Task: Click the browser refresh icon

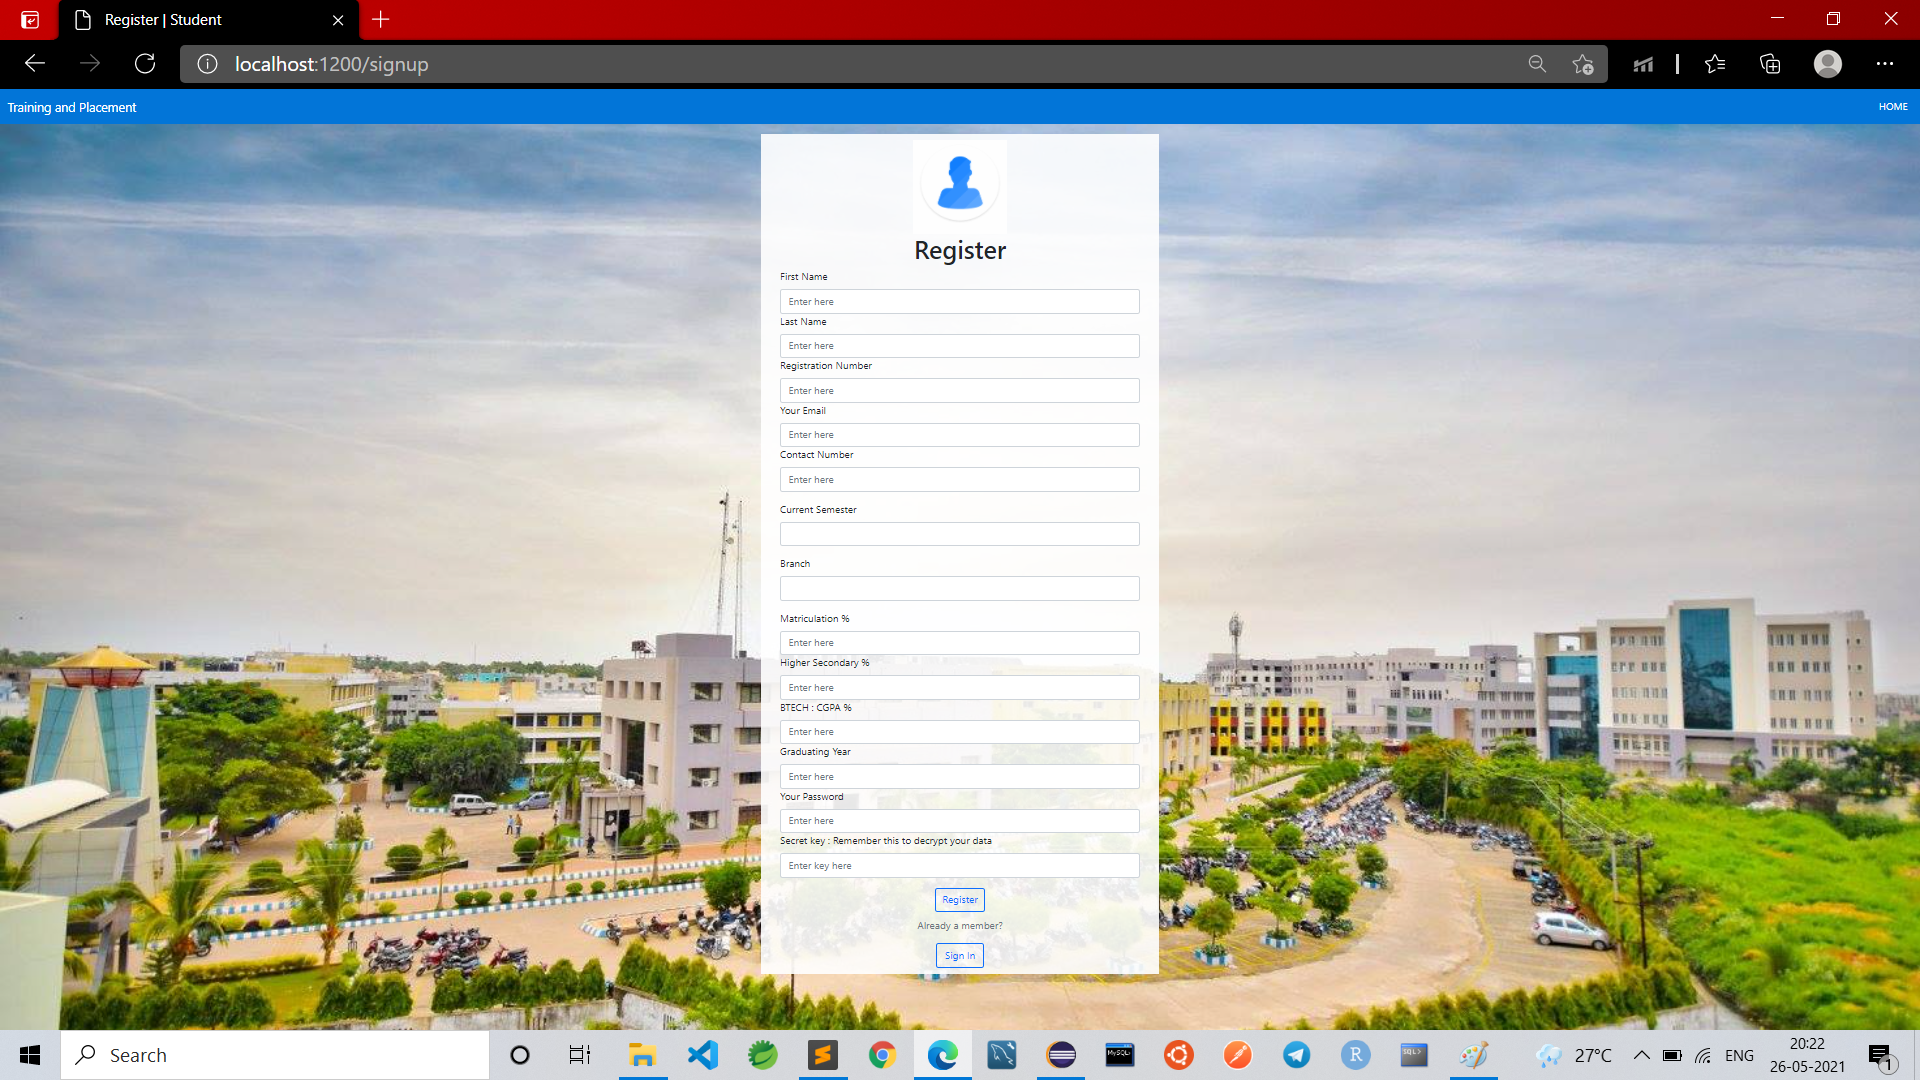Action: 145,64
